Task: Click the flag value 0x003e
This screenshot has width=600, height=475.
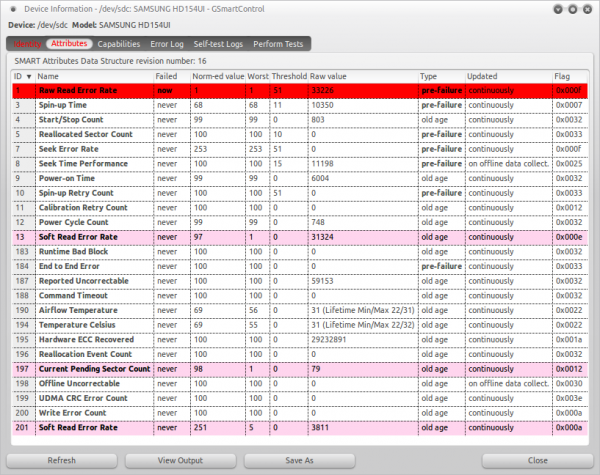Action: click(569, 398)
